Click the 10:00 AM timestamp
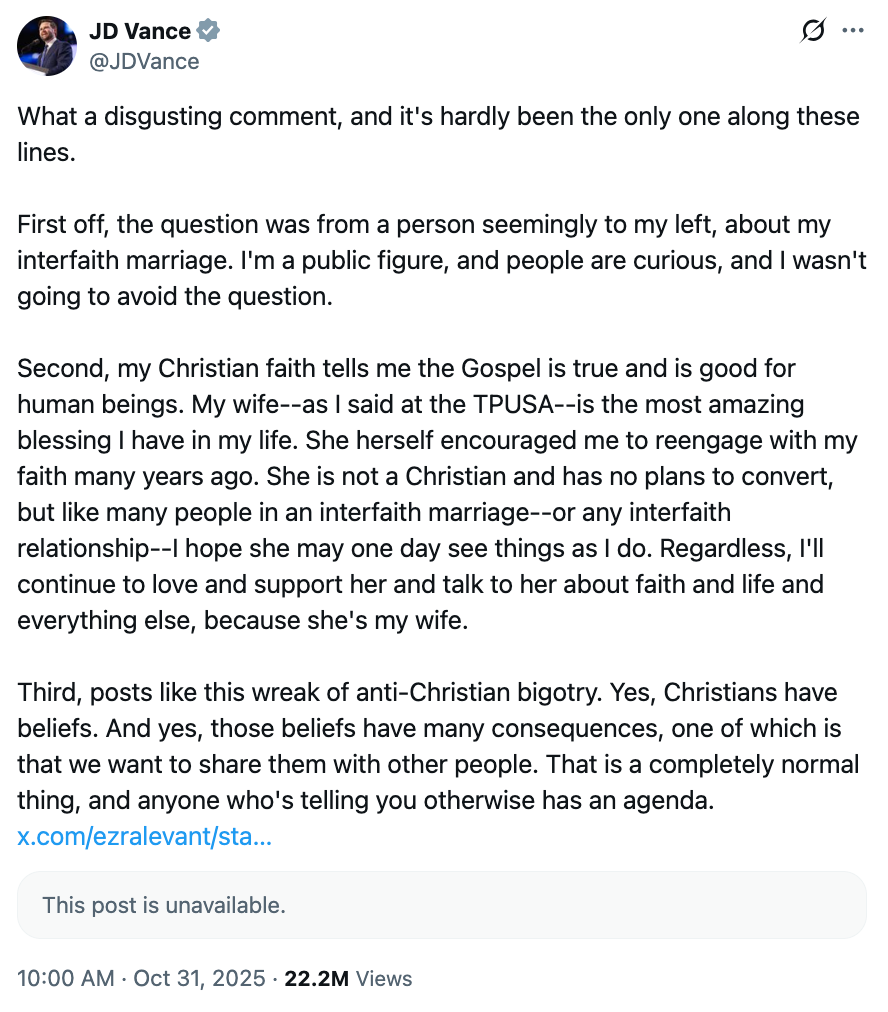The image size is (888, 1012). pyautogui.click(x=66, y=978)
